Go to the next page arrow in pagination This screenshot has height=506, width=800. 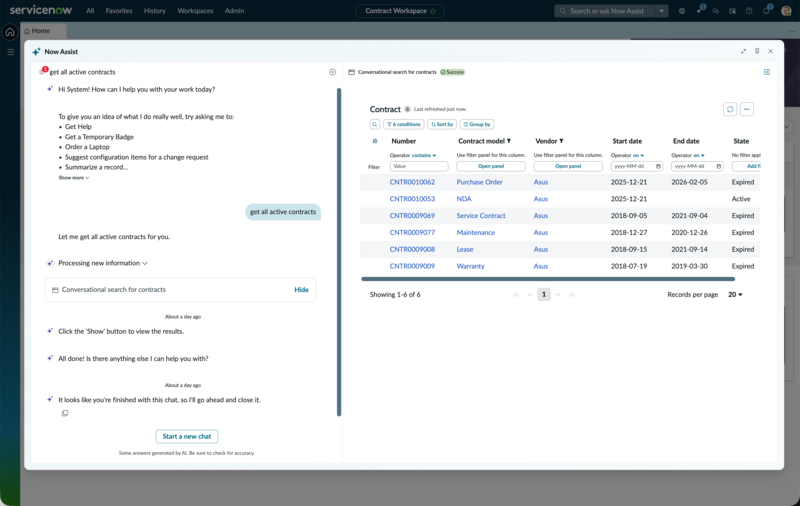tap(558, 295)
